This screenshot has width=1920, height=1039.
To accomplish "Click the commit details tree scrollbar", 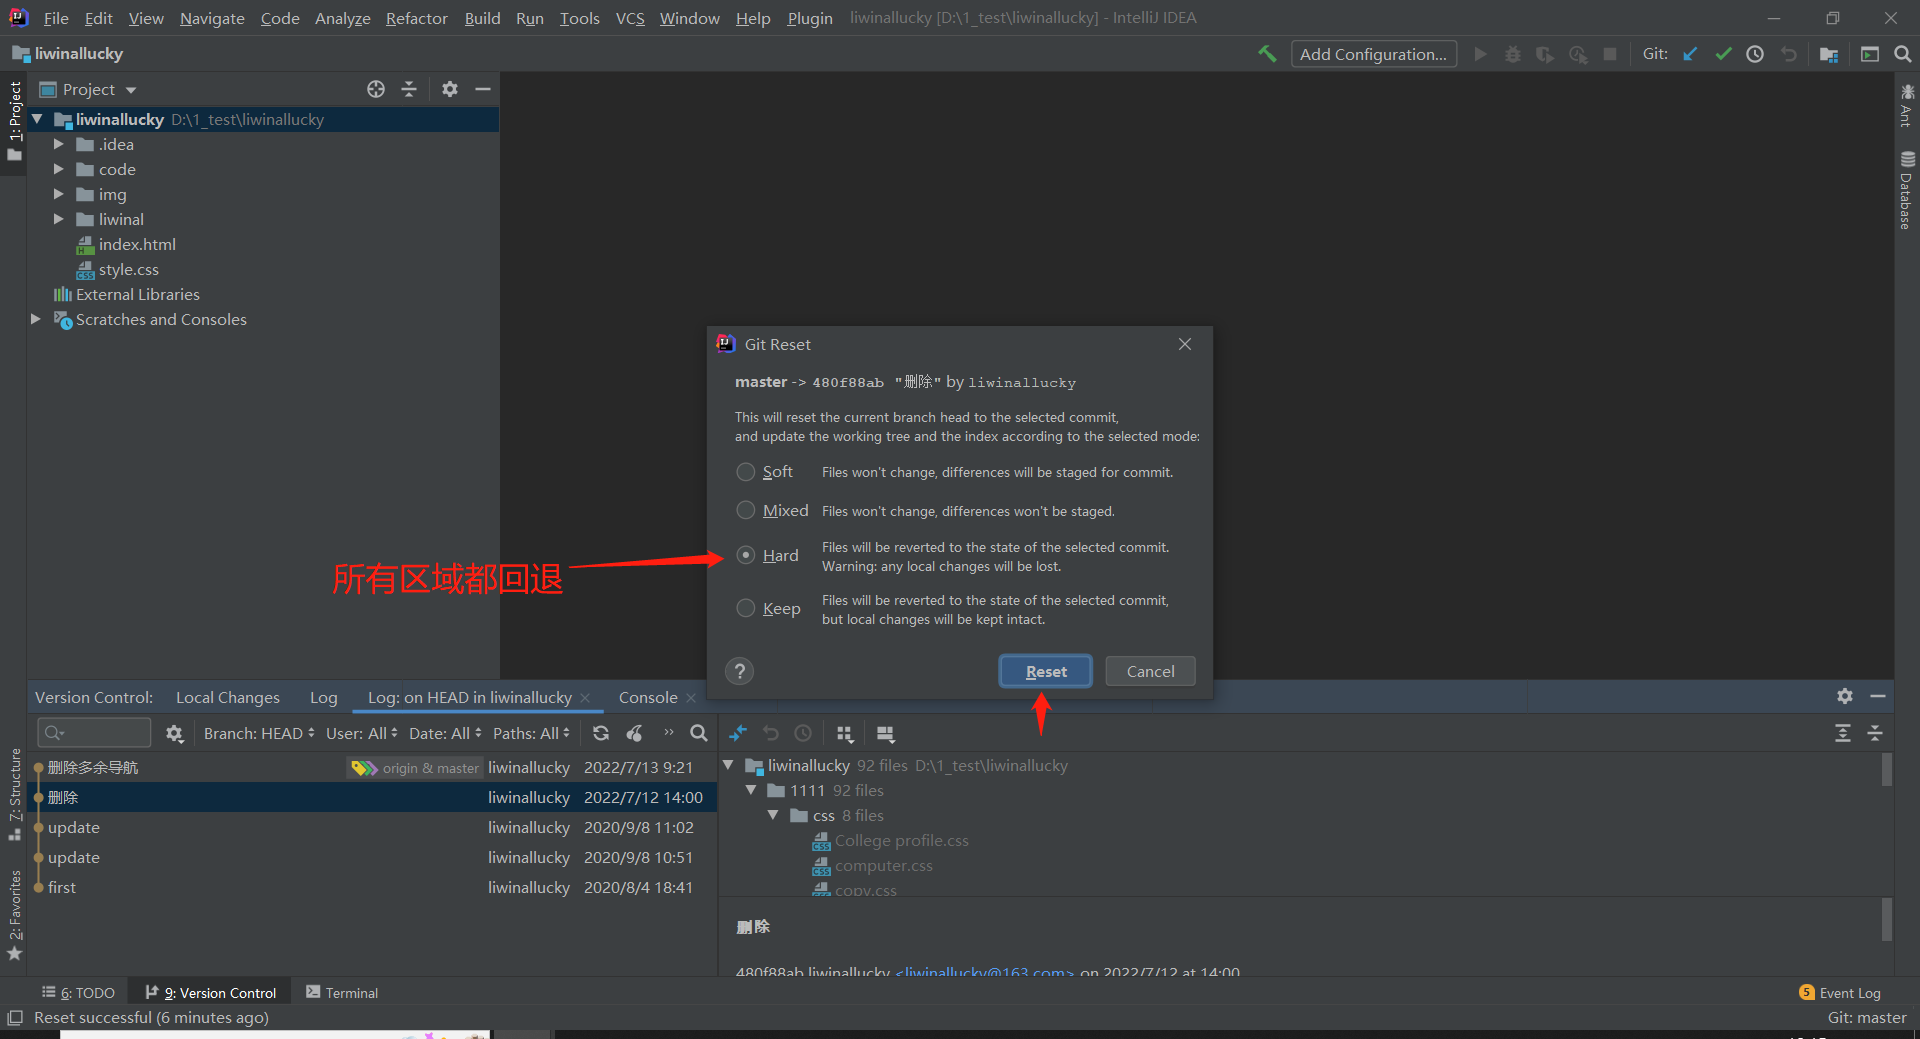I will point(1887,770).
